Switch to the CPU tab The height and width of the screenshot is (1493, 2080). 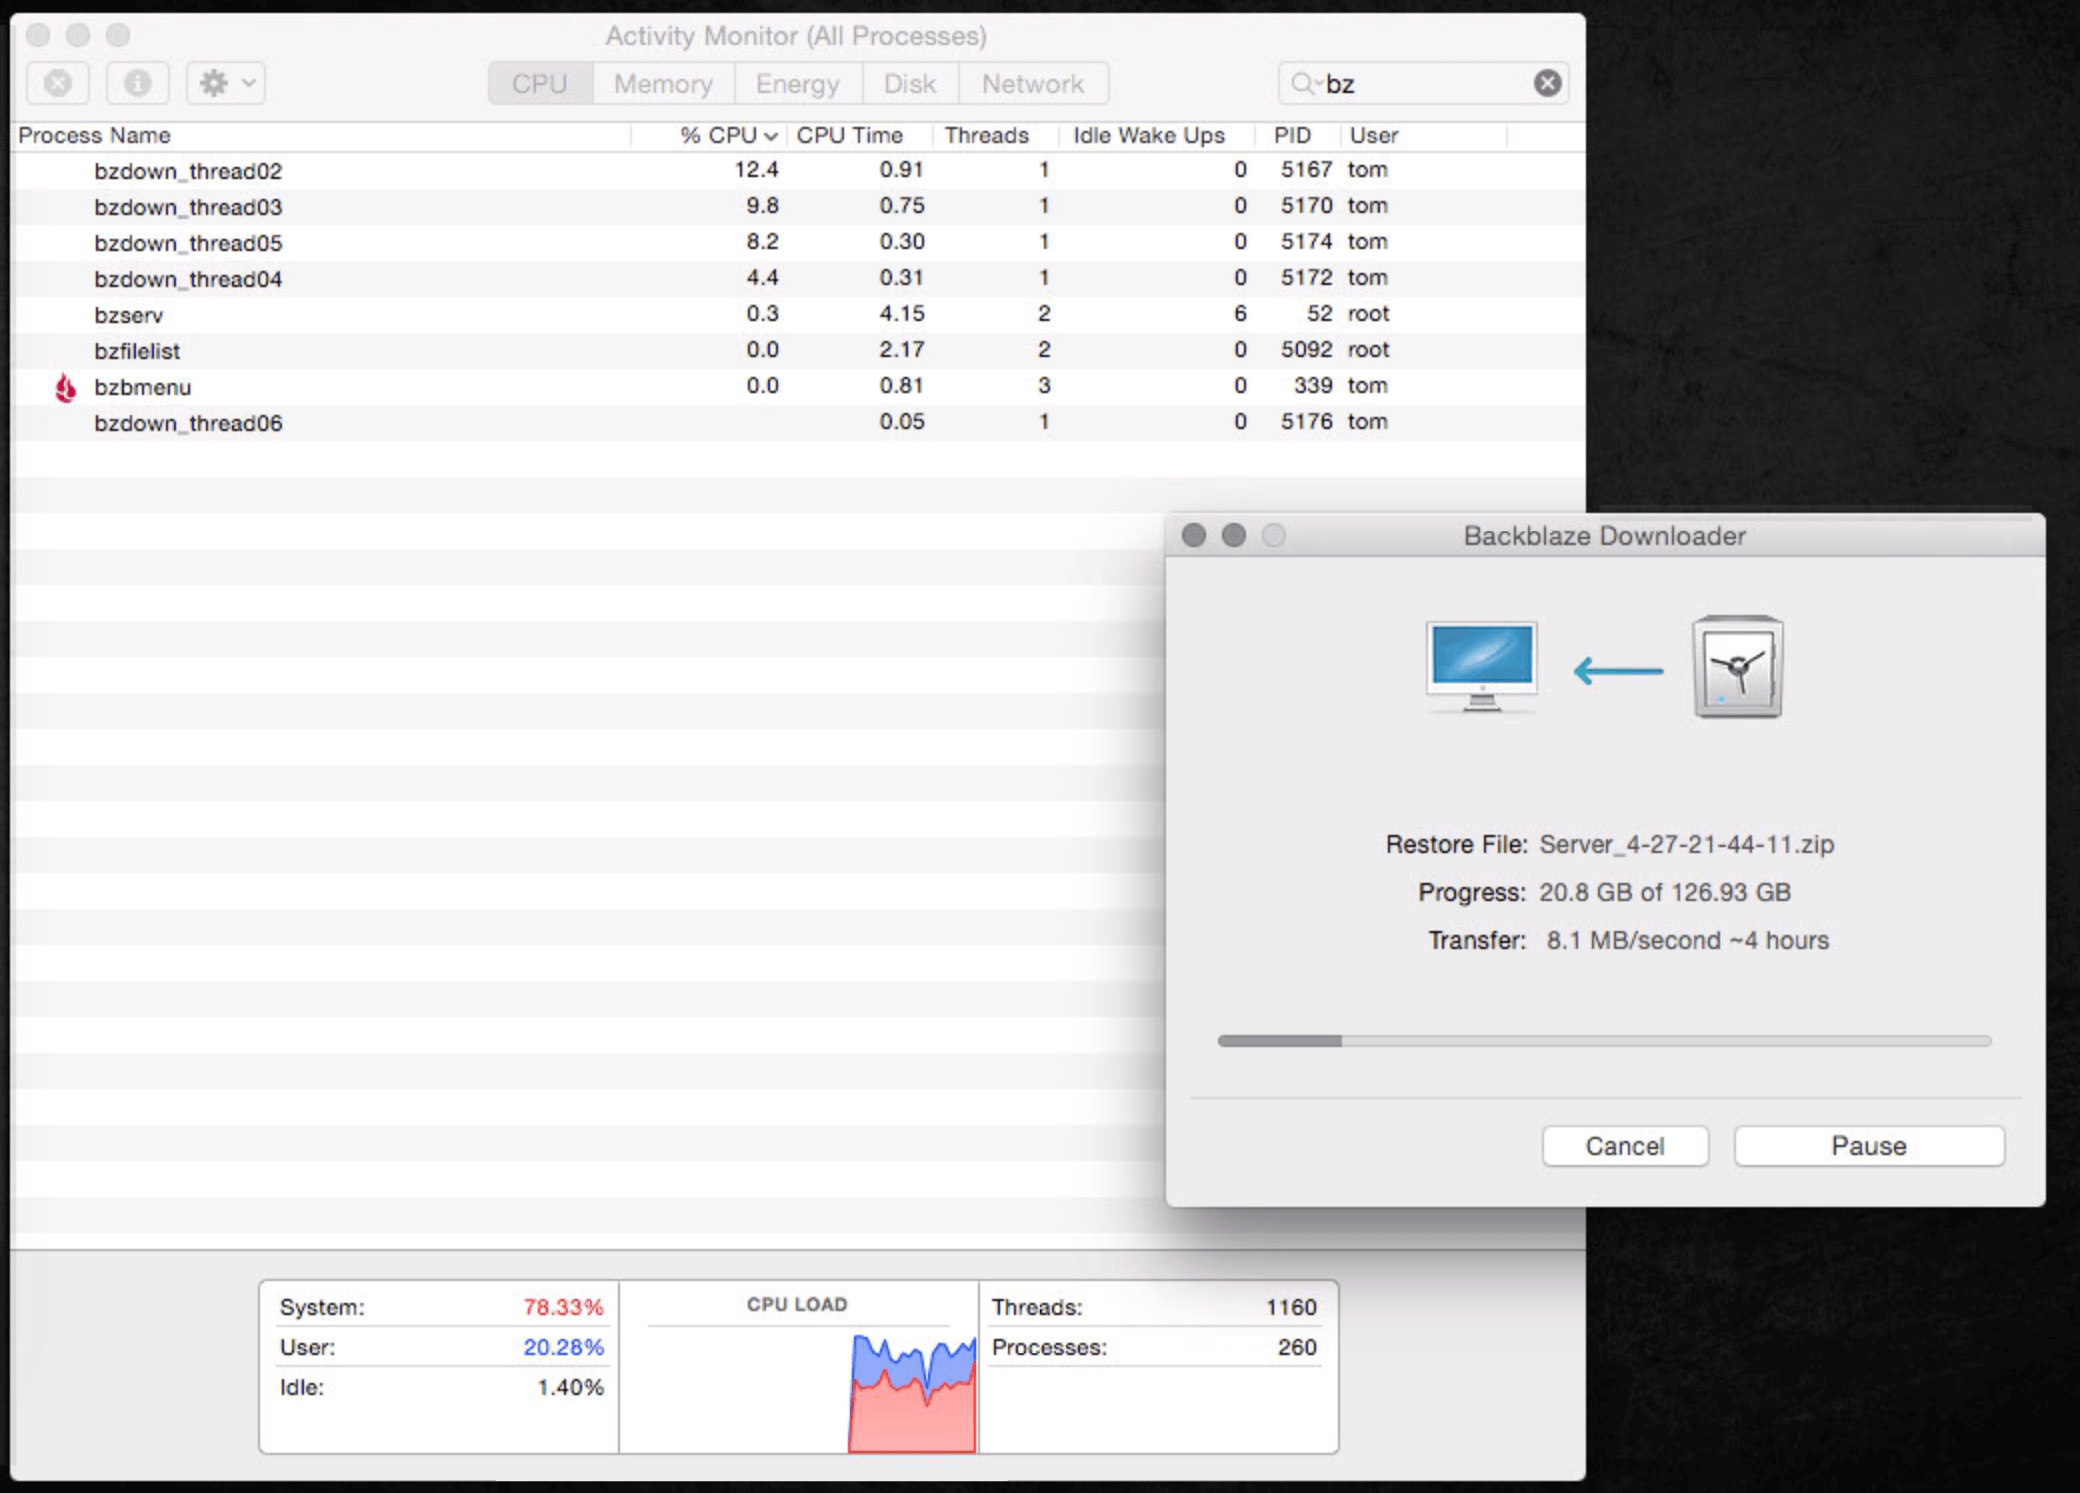click(x=540, y=83)
